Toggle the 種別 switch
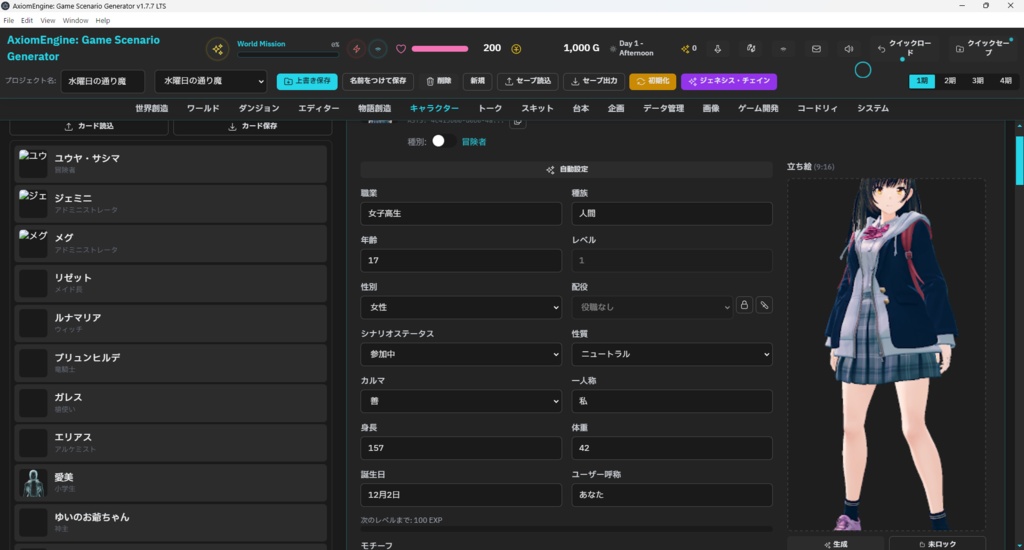 [x=443, y=141]
